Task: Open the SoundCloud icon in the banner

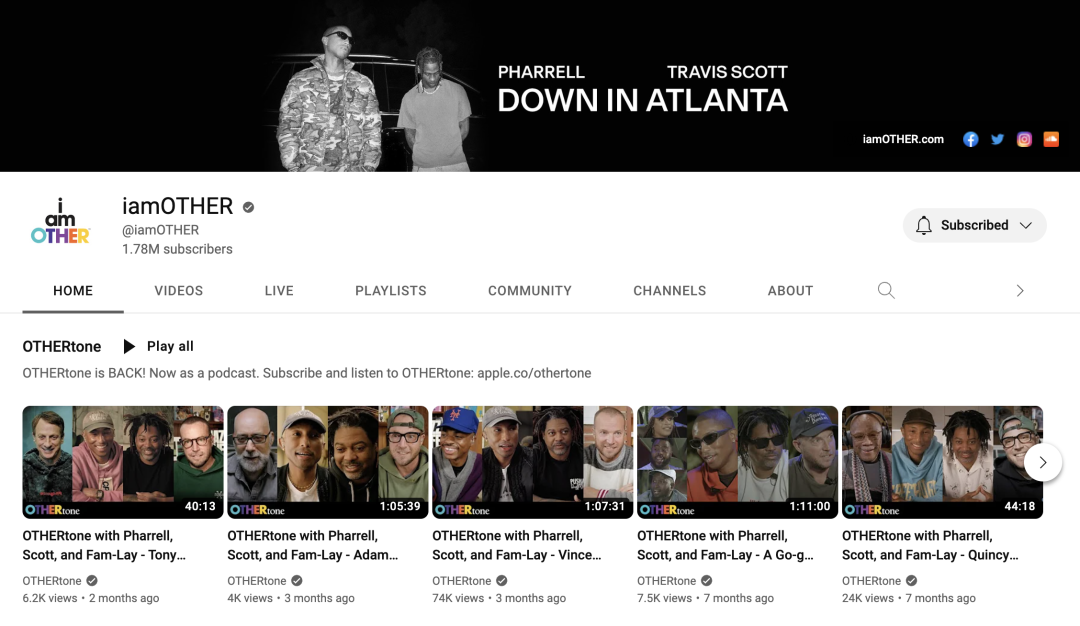Action: (1051, 139)
